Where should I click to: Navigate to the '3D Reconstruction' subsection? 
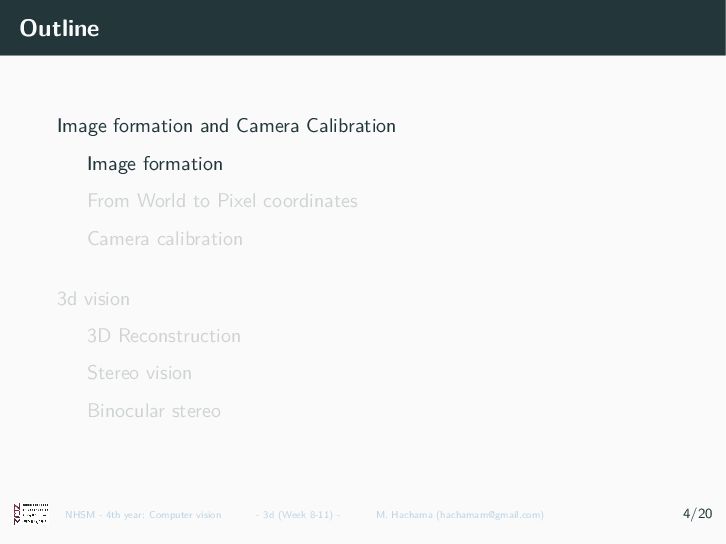pos(164,336)
